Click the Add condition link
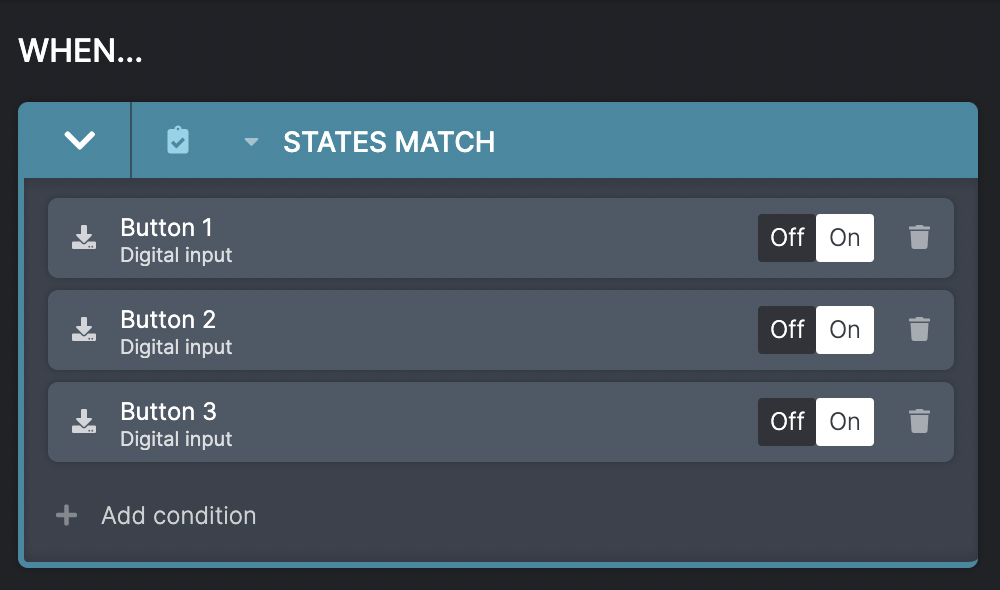Viewport: 1000px width, 590px height. point(179,515)
